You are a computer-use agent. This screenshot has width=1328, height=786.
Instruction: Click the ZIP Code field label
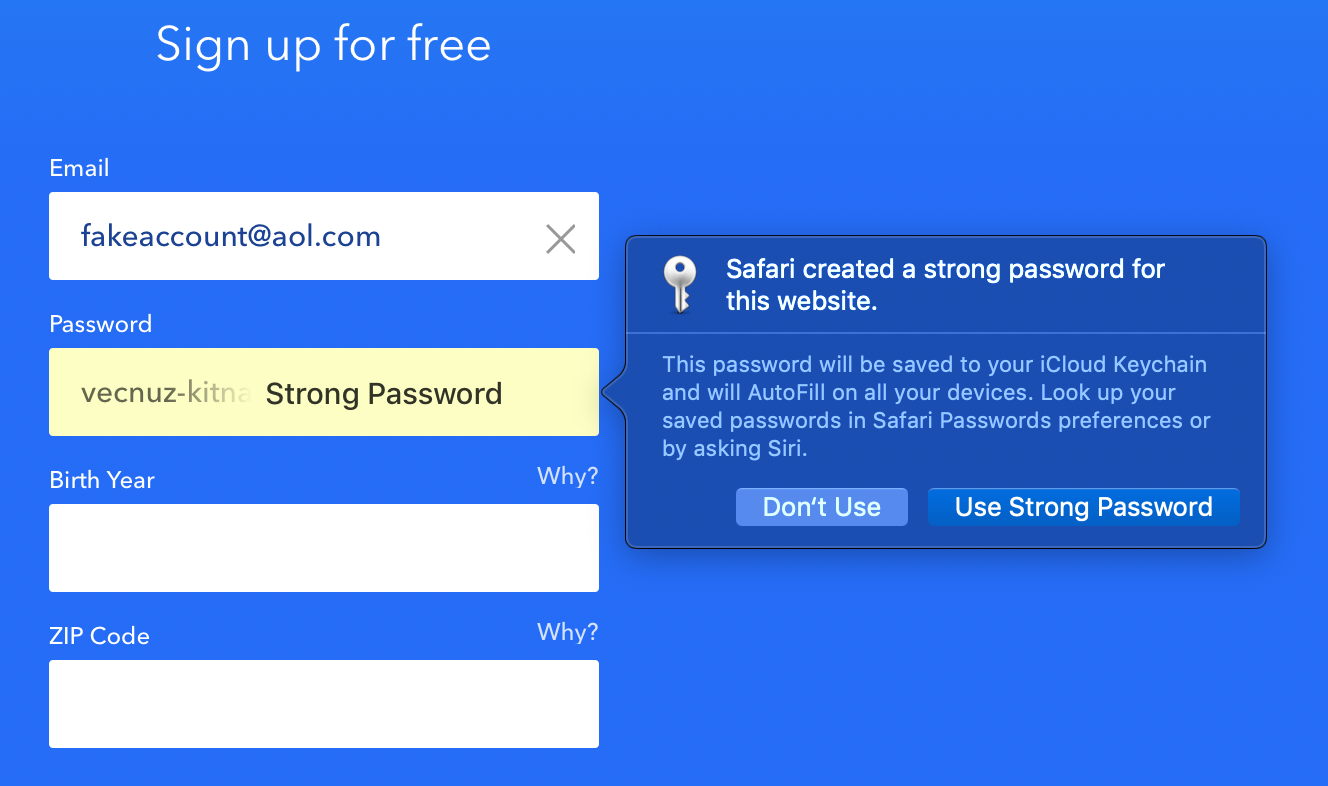[x=100, y=636]
